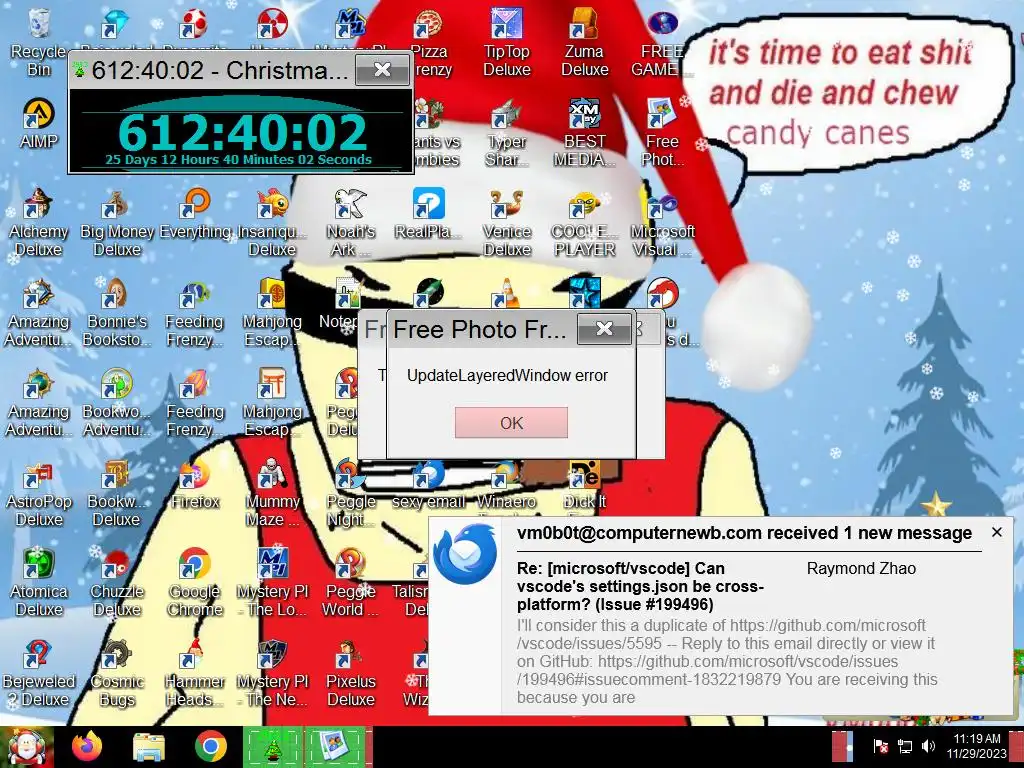Open the Noah's Ark desktop icon

click(x=351, y=223)
